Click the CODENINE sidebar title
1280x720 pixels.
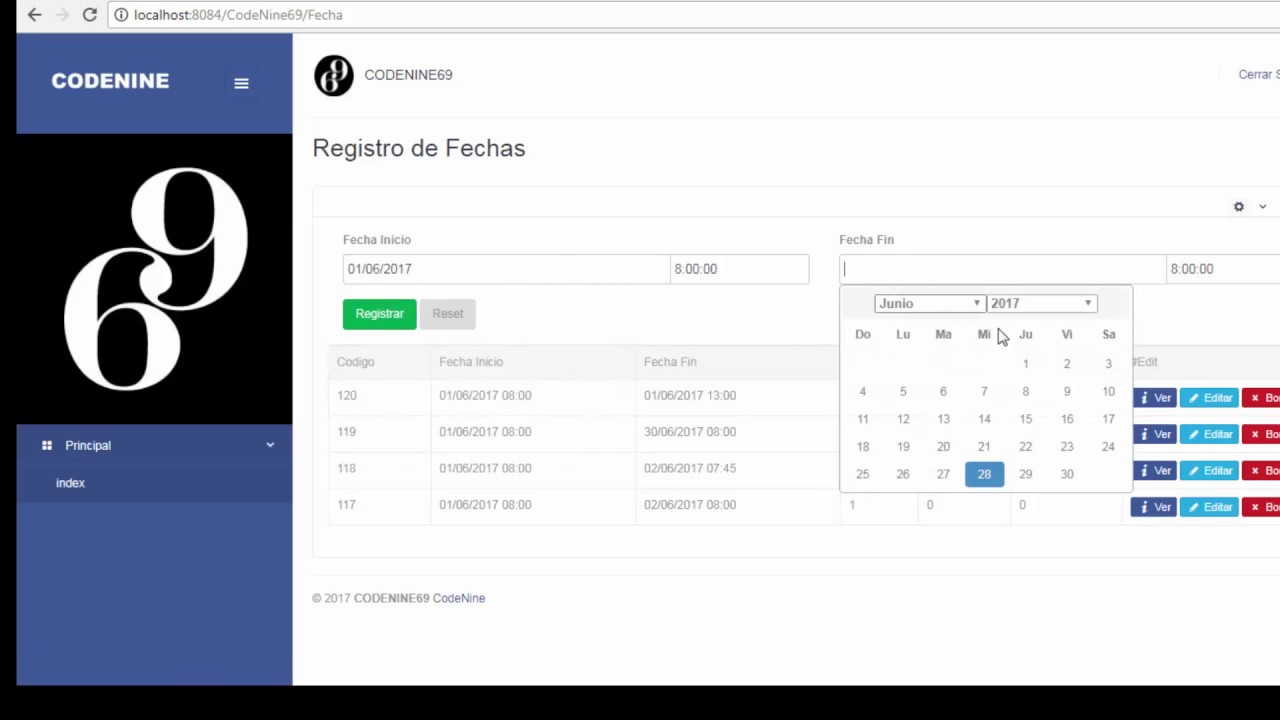coord(110,81)
